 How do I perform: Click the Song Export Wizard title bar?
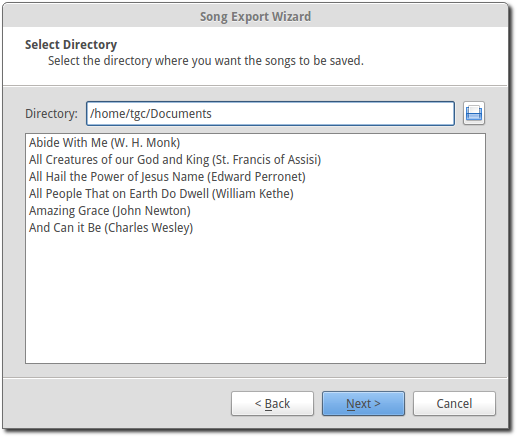pos(255,16)
